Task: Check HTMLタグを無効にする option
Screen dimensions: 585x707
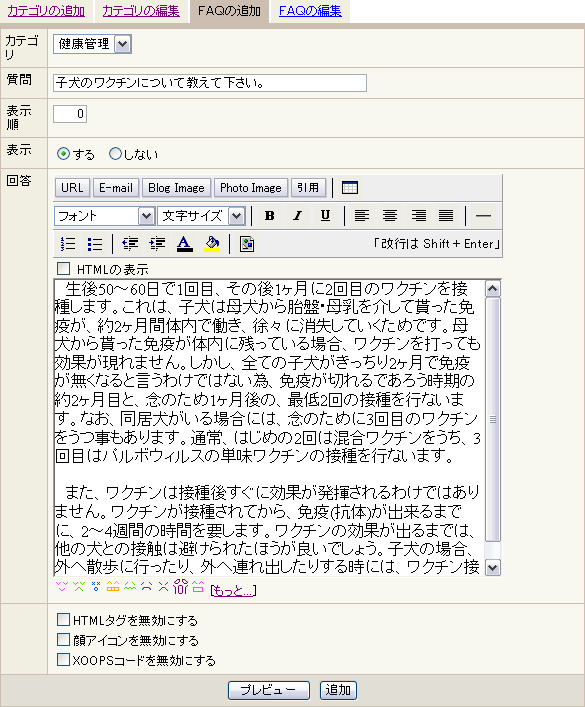Action: coord(64,620)
